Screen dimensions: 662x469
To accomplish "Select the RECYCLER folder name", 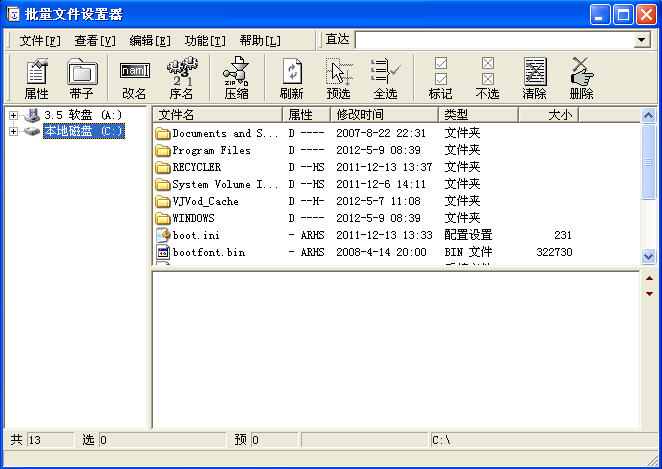I will [x=197, y=168].
